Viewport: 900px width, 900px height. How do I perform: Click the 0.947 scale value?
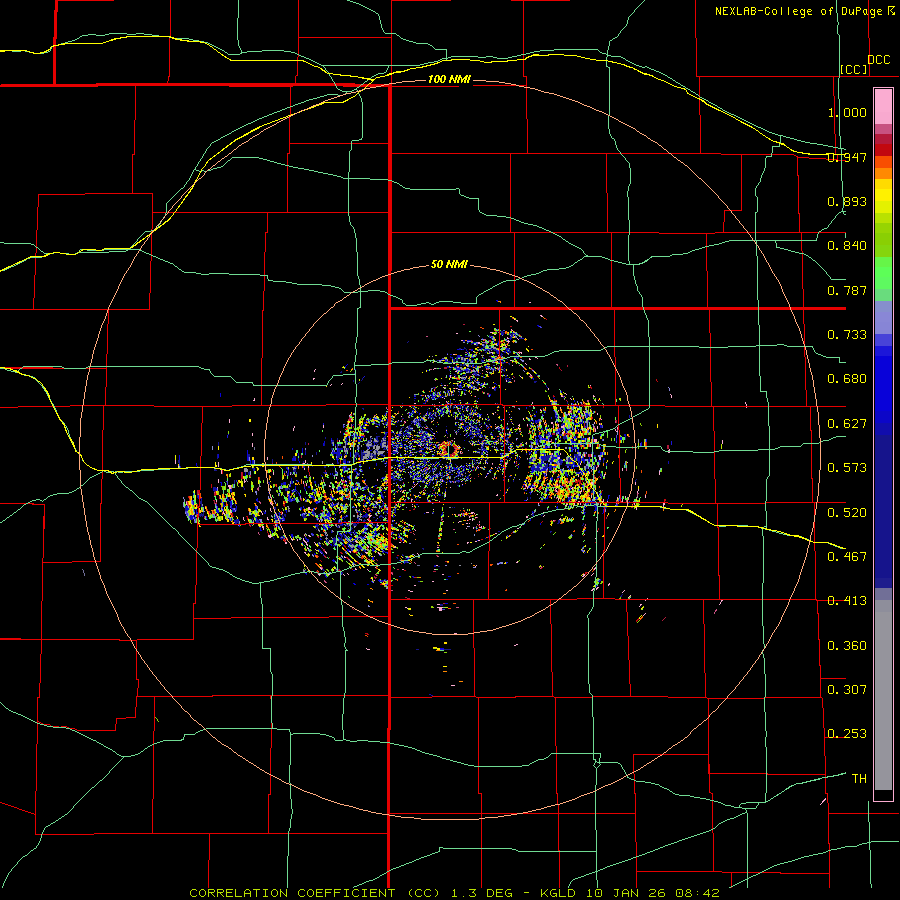click(847, 157)
